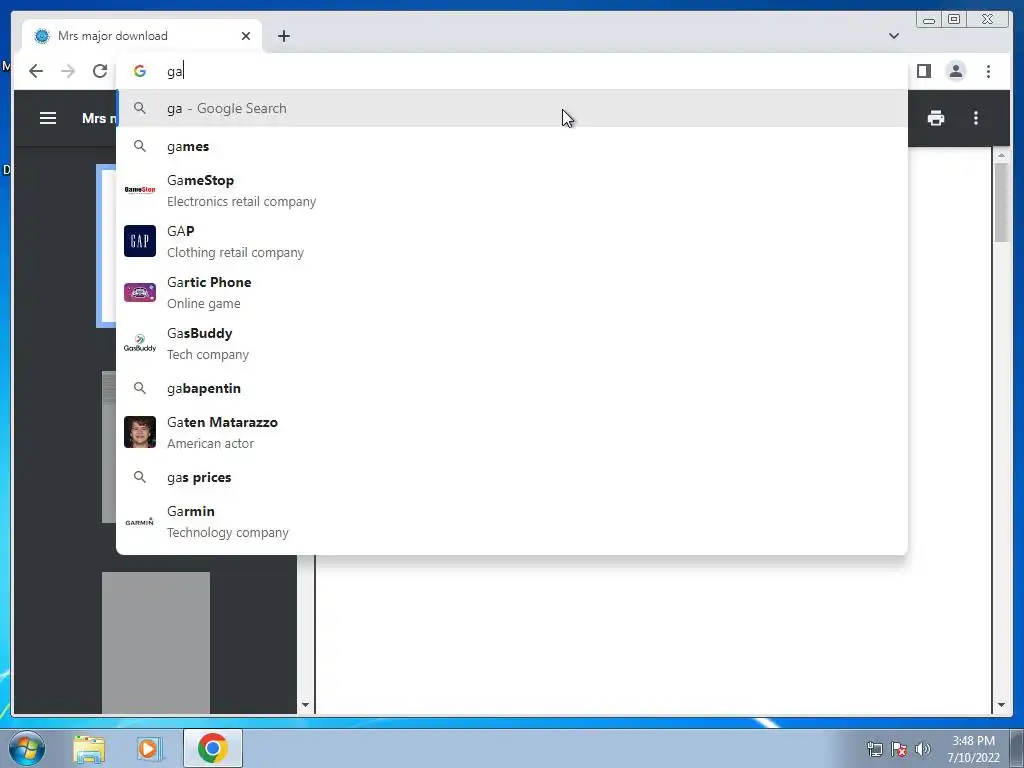1024x768 pixels.
Task: Open the Windows Start menu
Action: point(25,748)
